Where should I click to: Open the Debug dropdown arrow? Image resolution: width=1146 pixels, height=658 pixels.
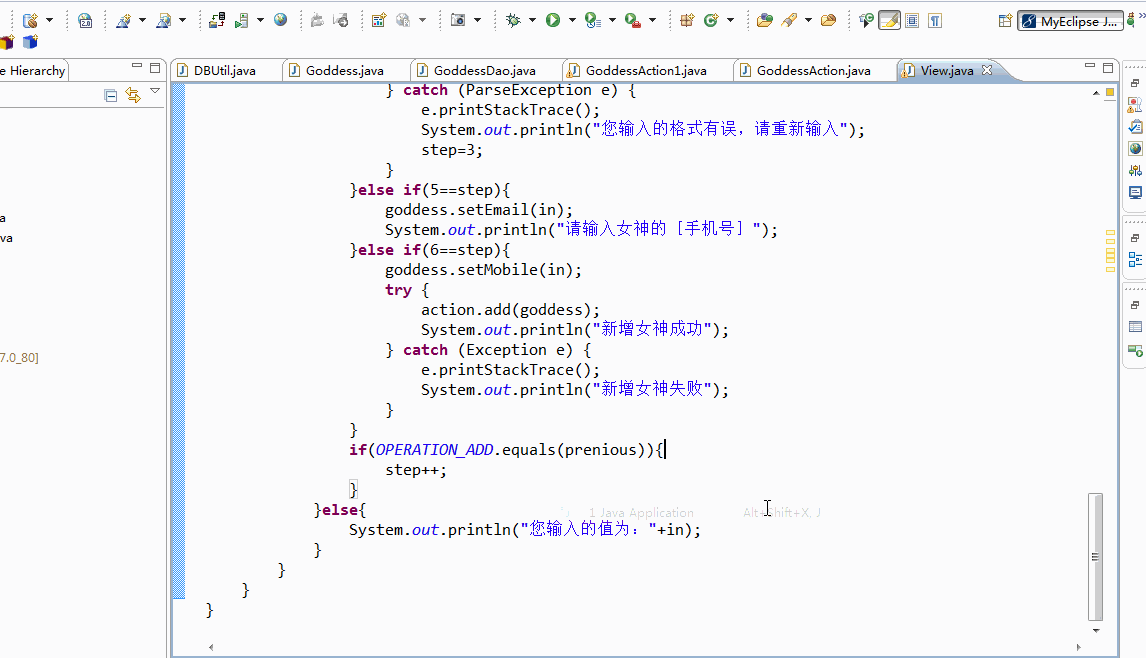pos(532,20)
